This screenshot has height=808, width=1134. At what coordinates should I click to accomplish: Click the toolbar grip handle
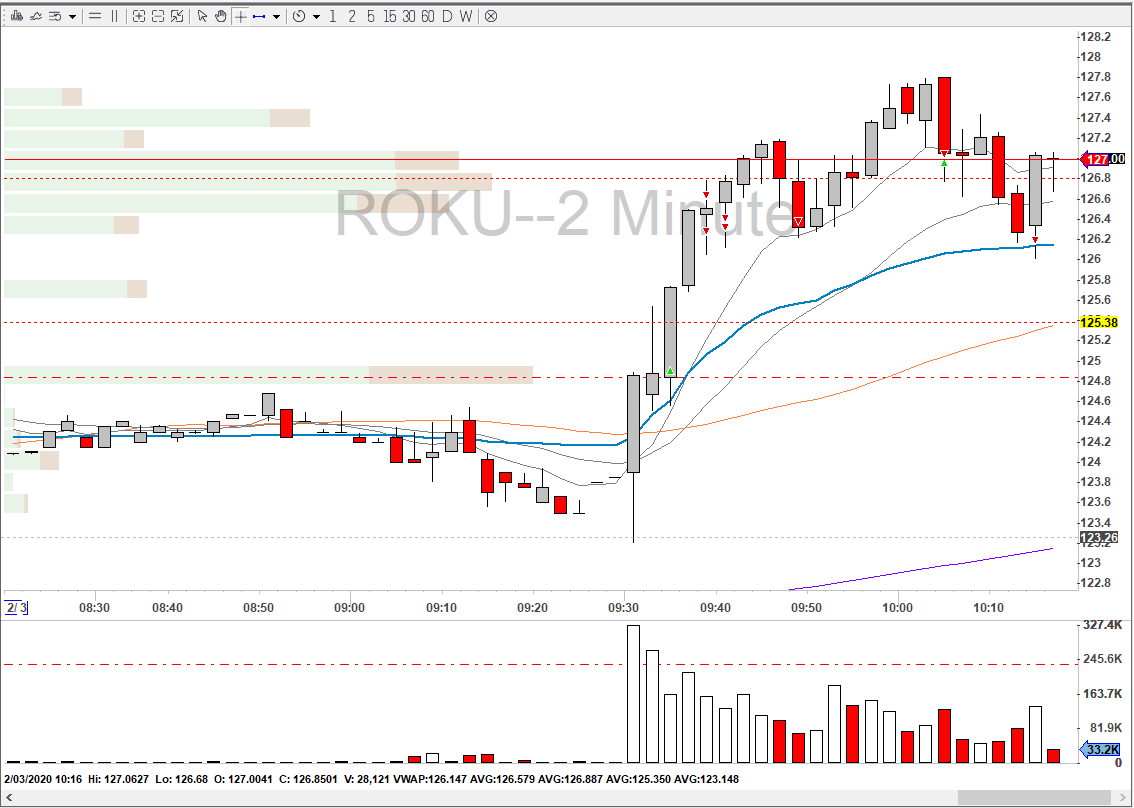(5, 16)
